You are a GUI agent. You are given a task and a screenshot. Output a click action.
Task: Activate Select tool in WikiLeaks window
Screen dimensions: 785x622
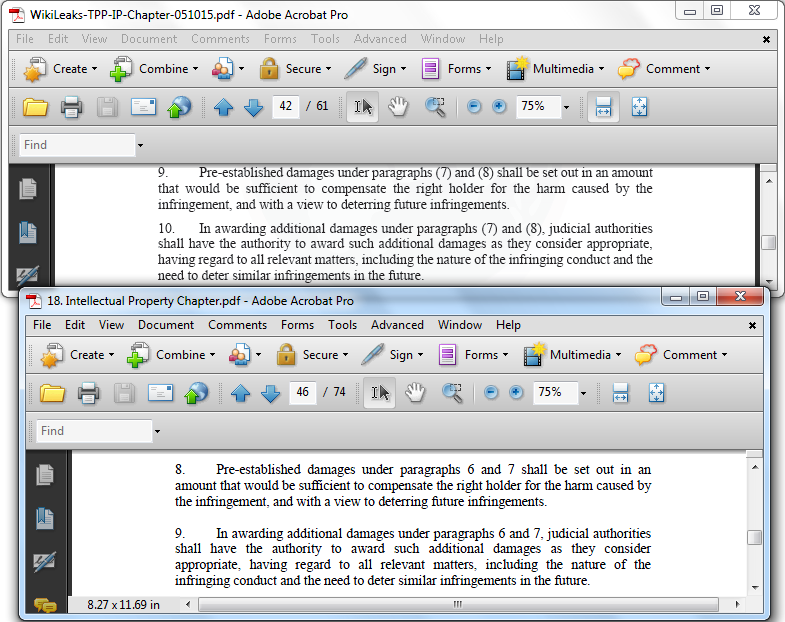pos(362,107)
